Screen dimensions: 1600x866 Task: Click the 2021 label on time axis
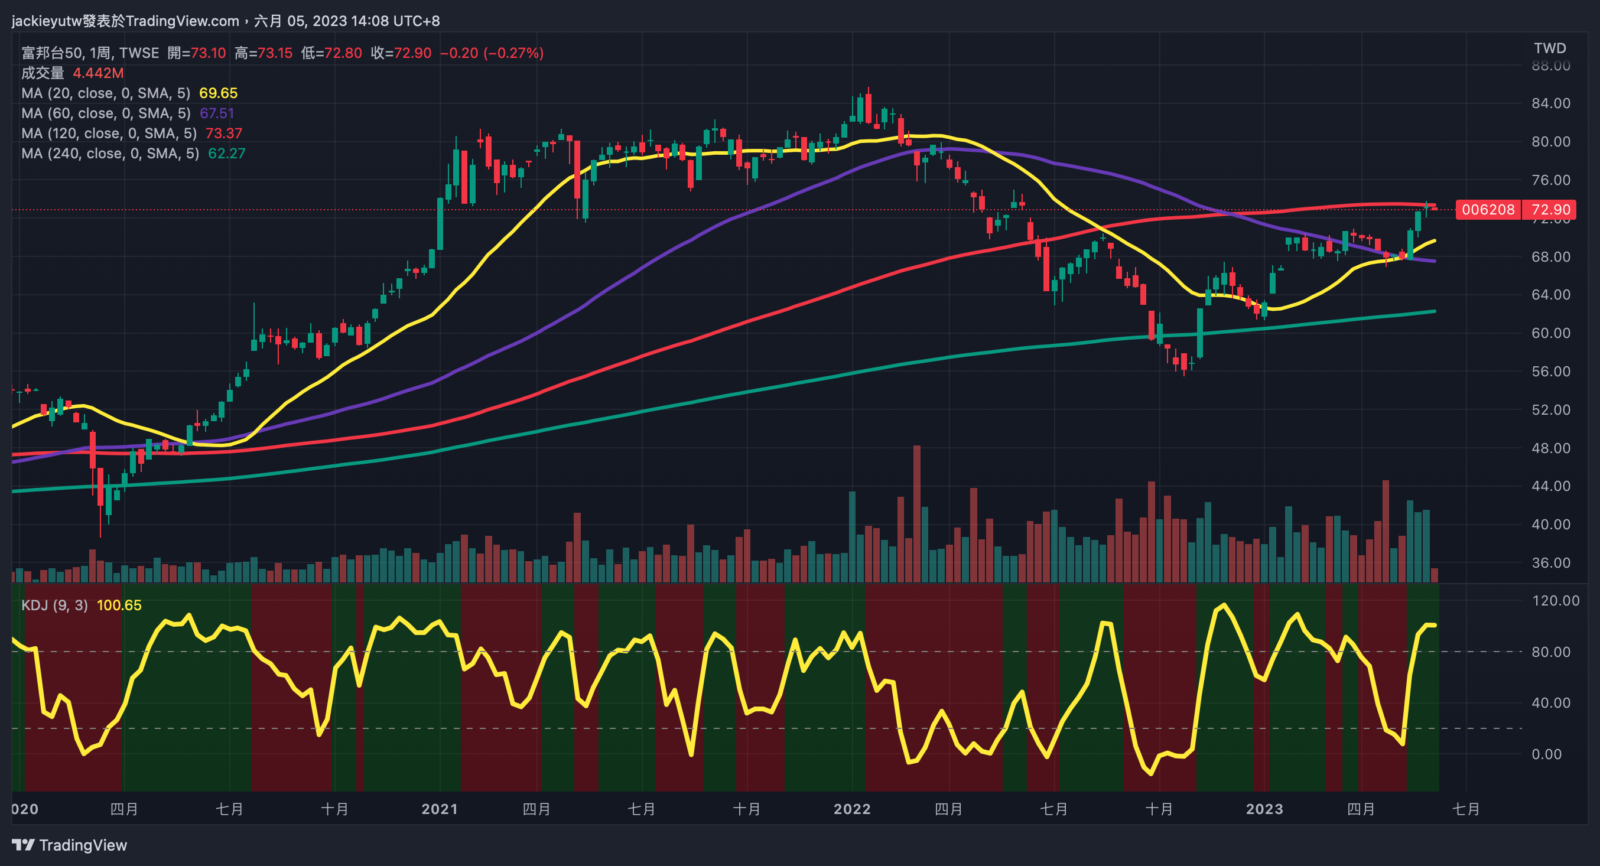click(x=439, y=809)
